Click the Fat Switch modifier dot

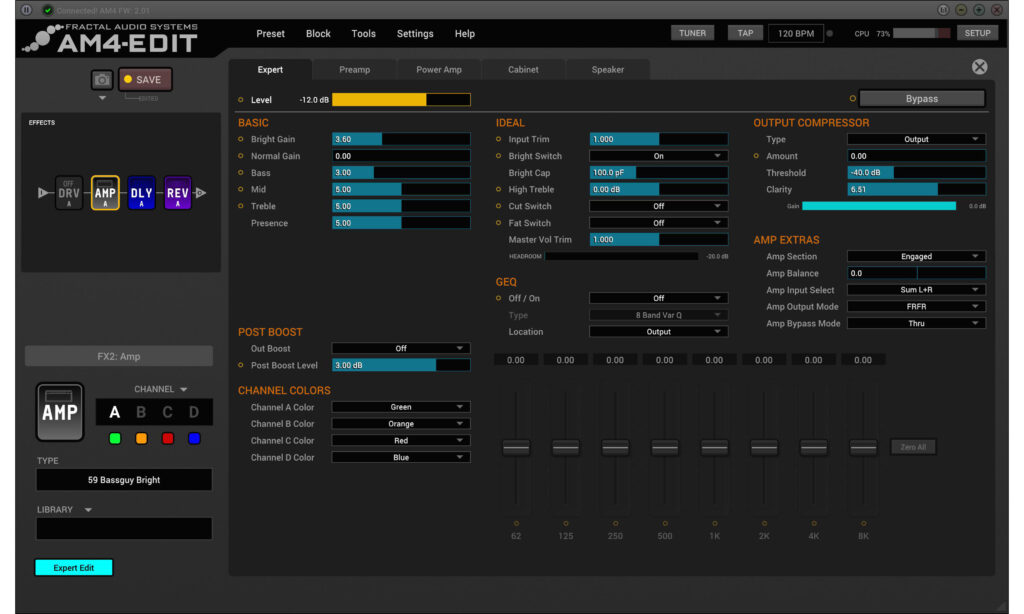coord(498,223)
